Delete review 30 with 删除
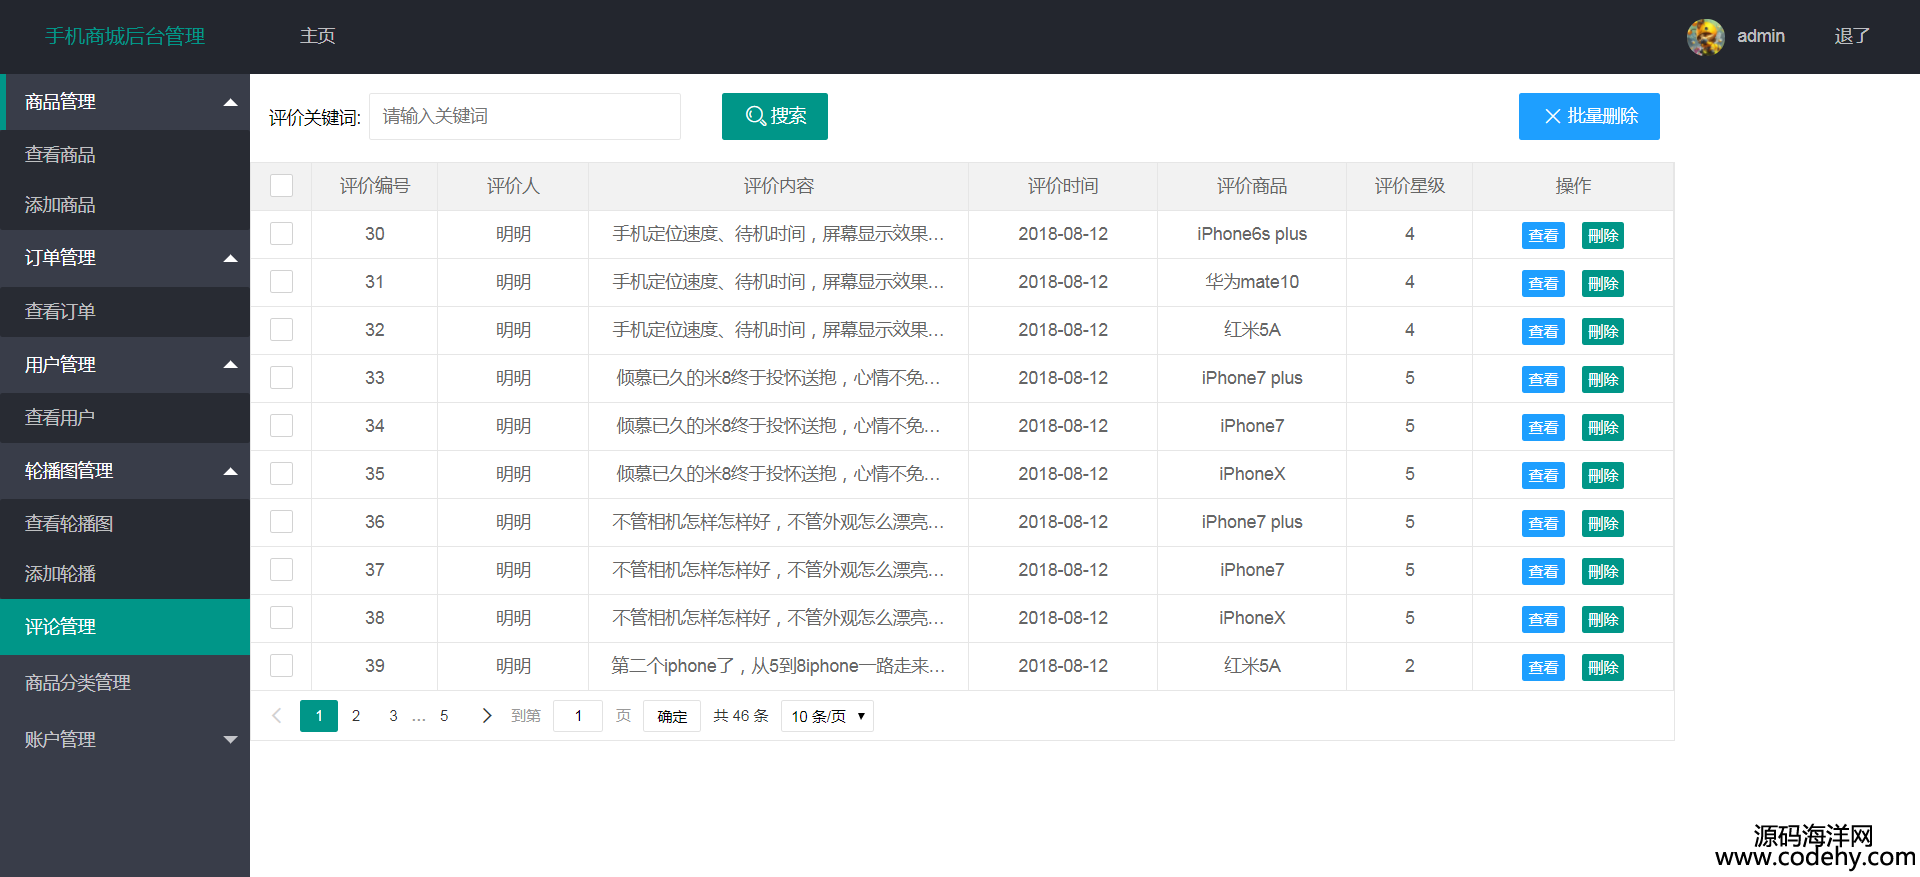Viewport: 1920px width, 877px height. (1603, 235)
